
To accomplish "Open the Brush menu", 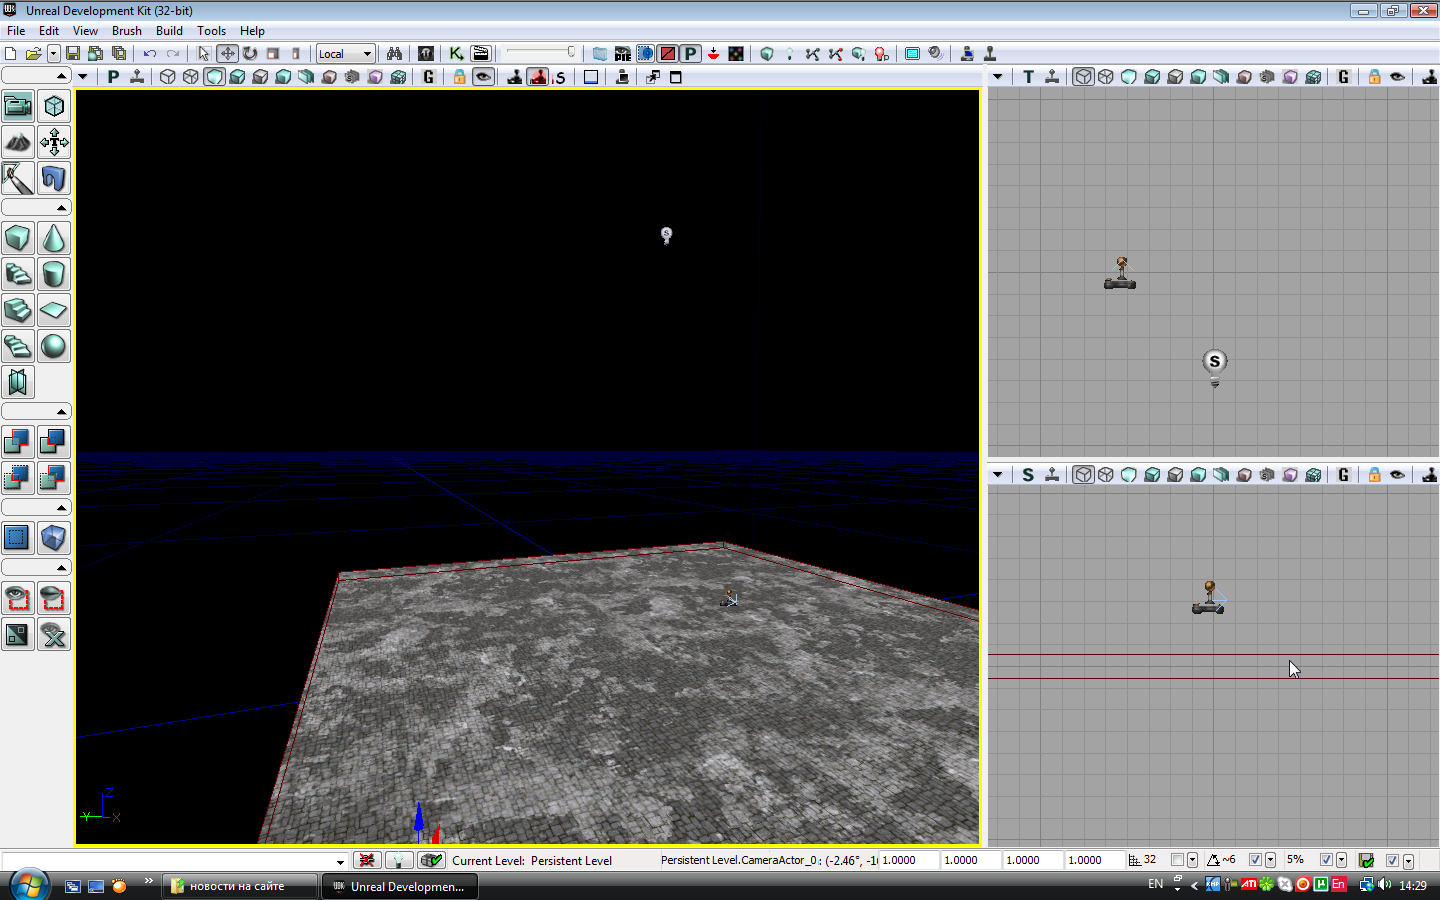I will 126,31.
